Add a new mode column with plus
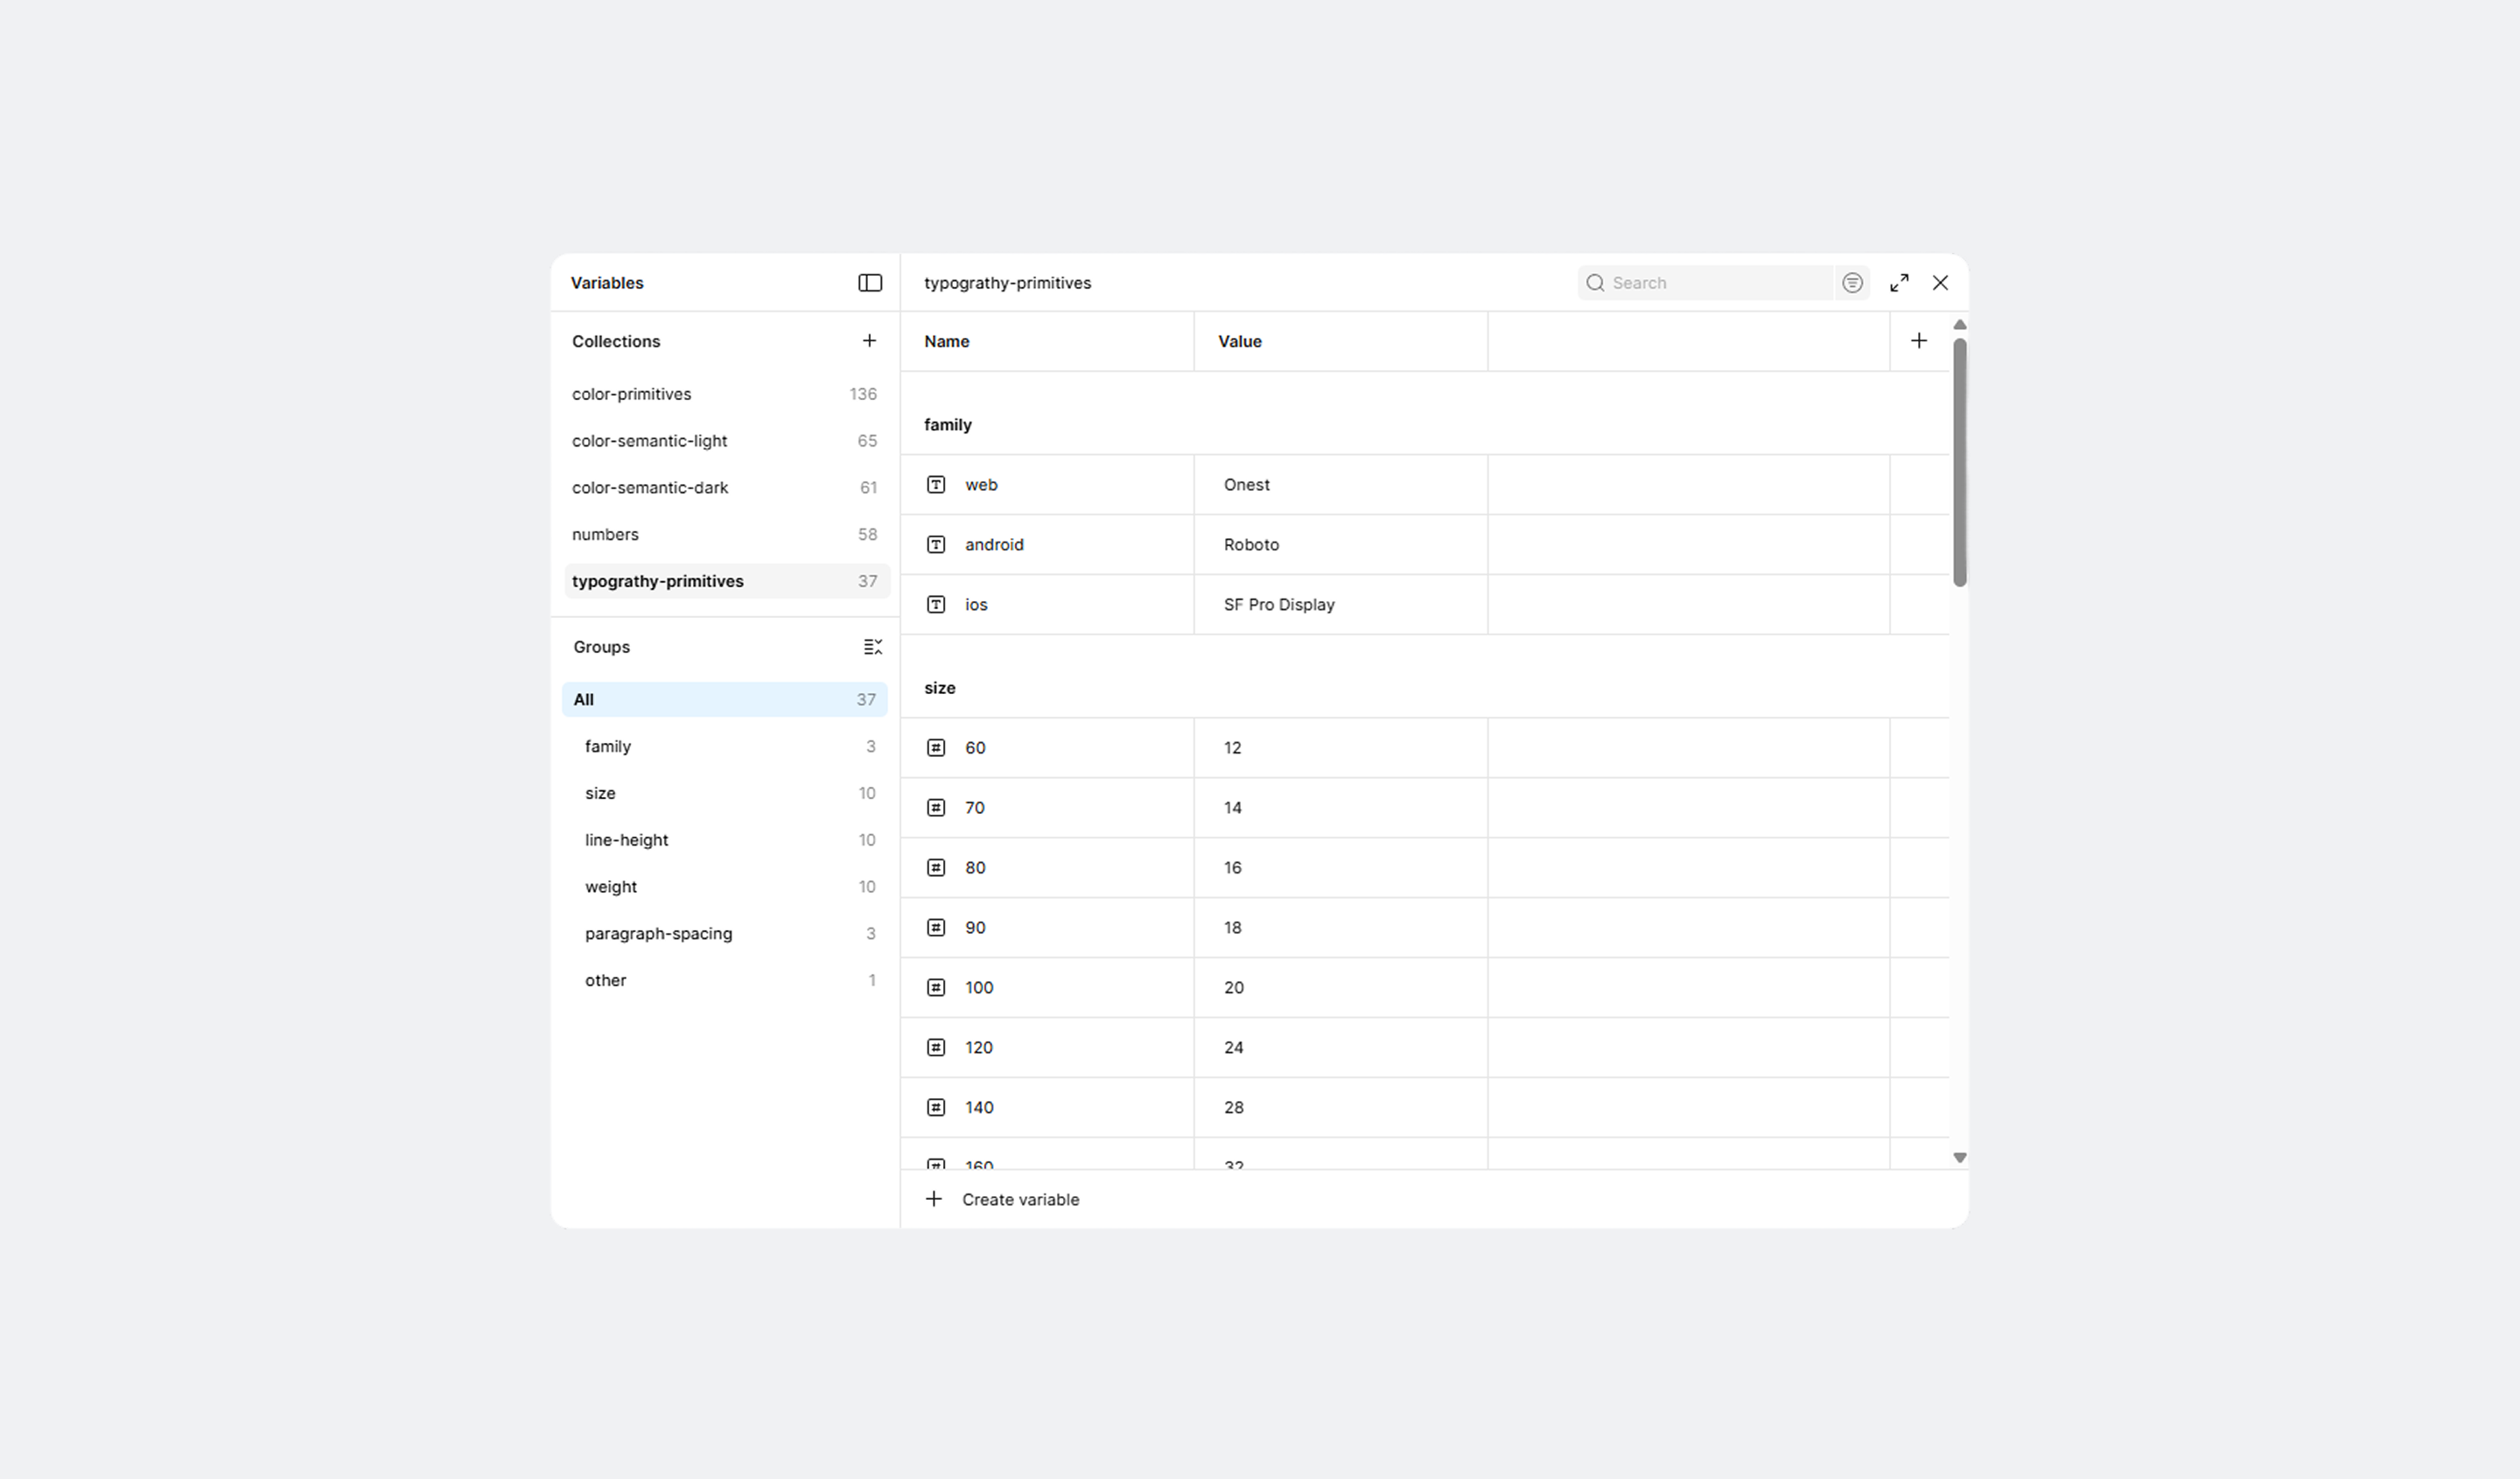This screenshot has width=2520, height=1479. point(1918,341)
